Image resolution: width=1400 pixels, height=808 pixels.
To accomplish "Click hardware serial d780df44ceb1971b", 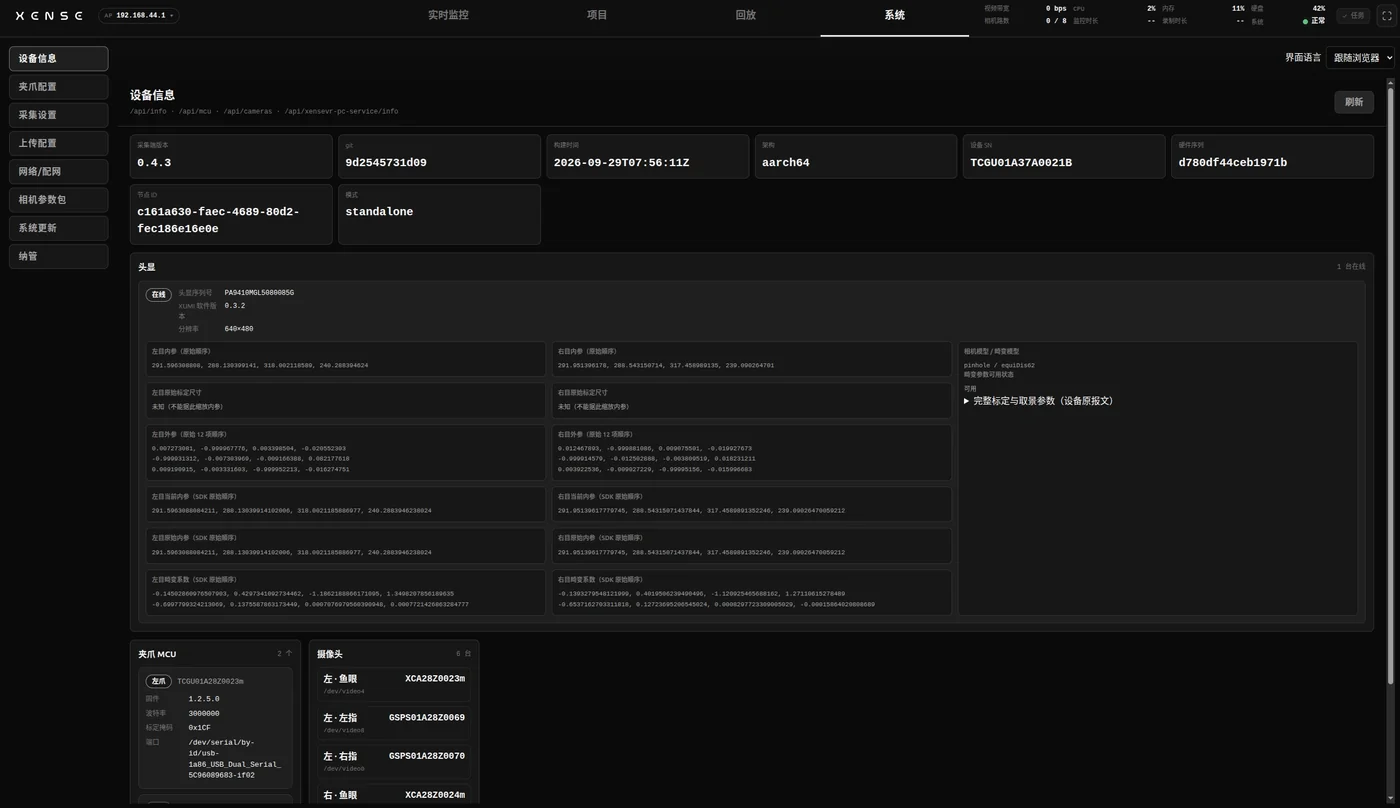I will click(x=1233, y=163).
